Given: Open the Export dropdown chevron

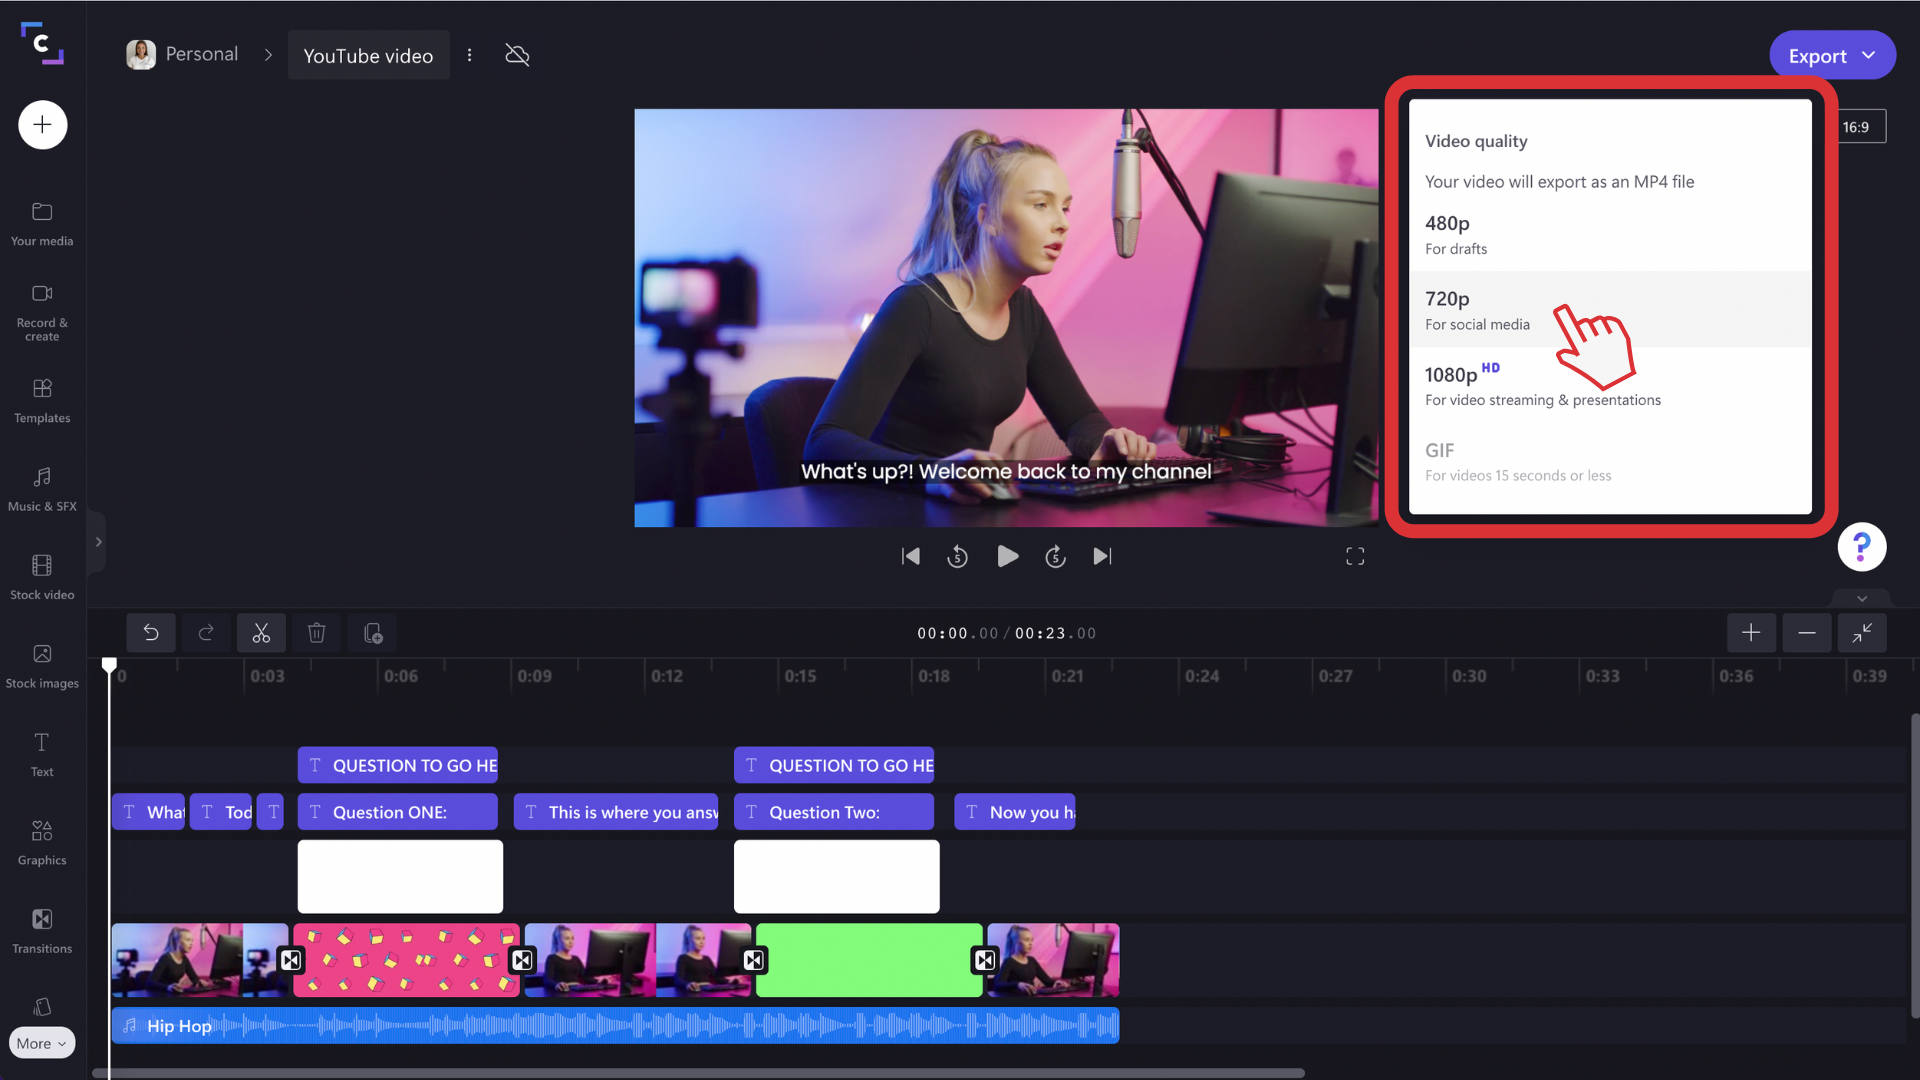Looking at the screenshot, I should coord(1866,55).
